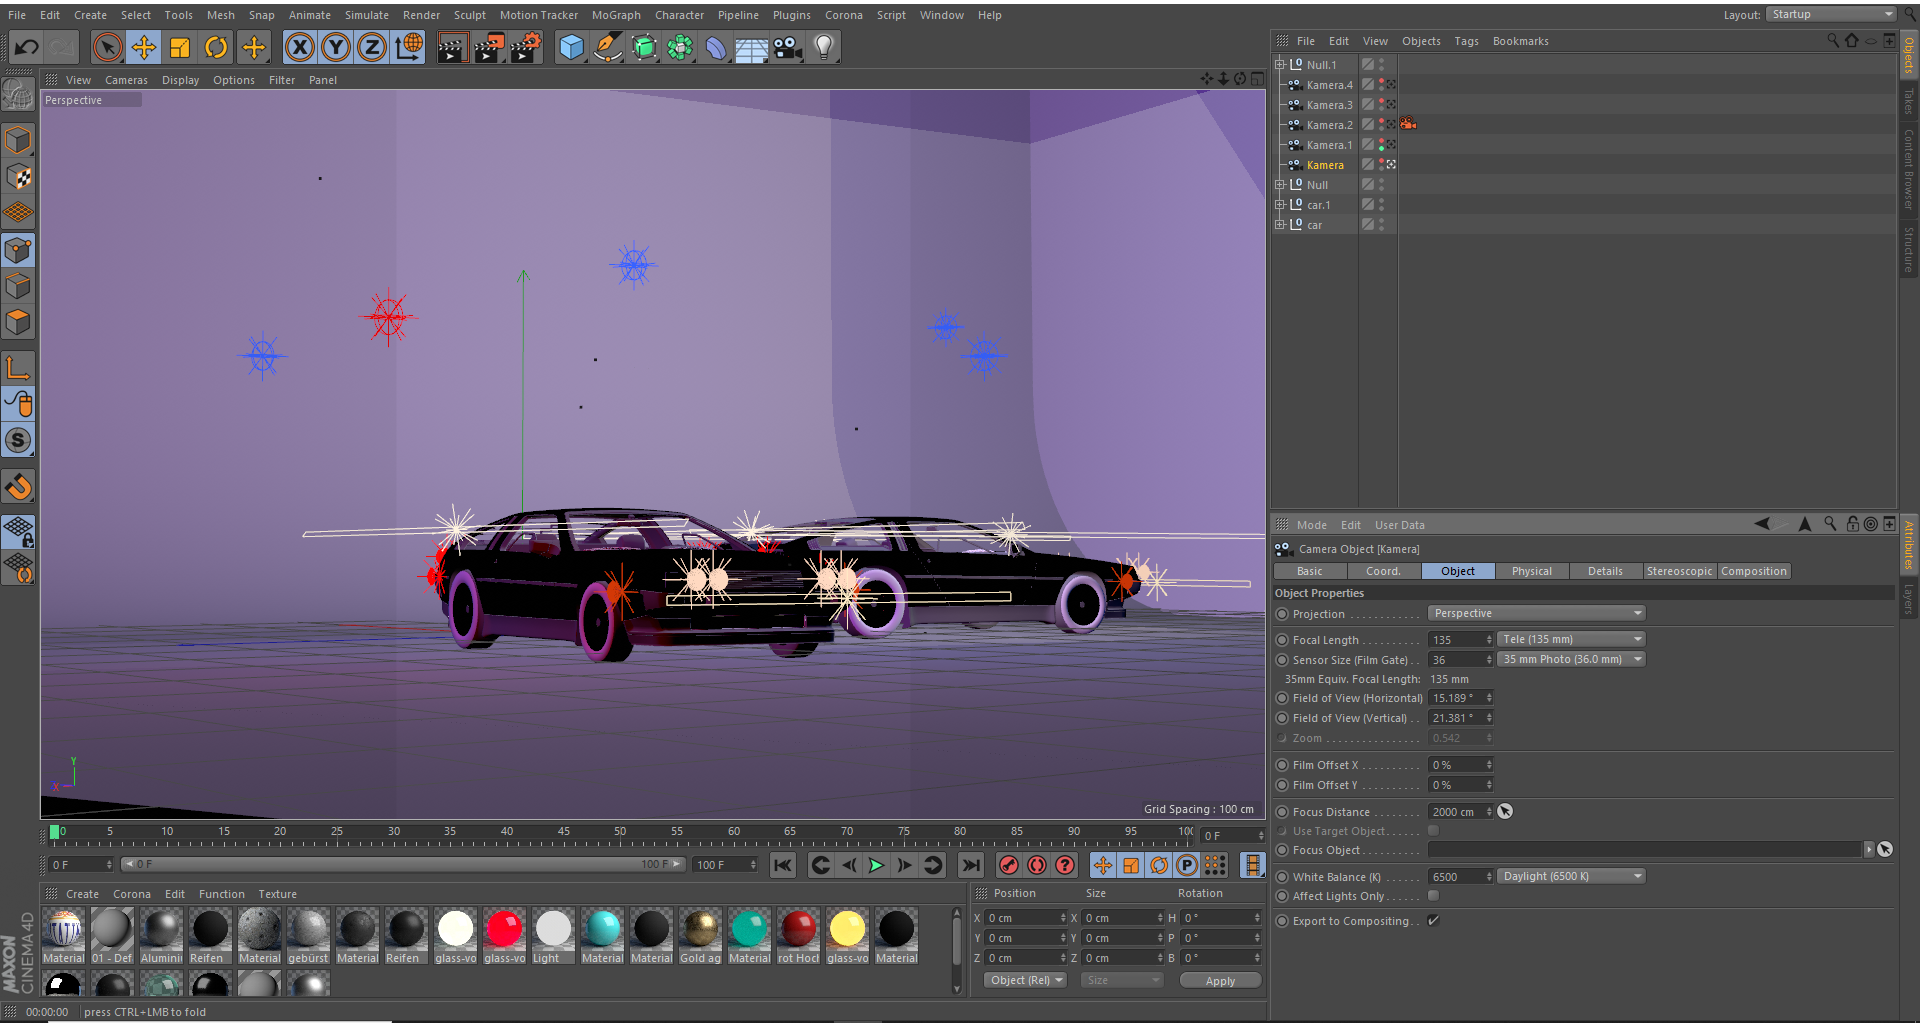Click the White Balance value field
1920x1023 pixels.
(x=1456, y=876)
